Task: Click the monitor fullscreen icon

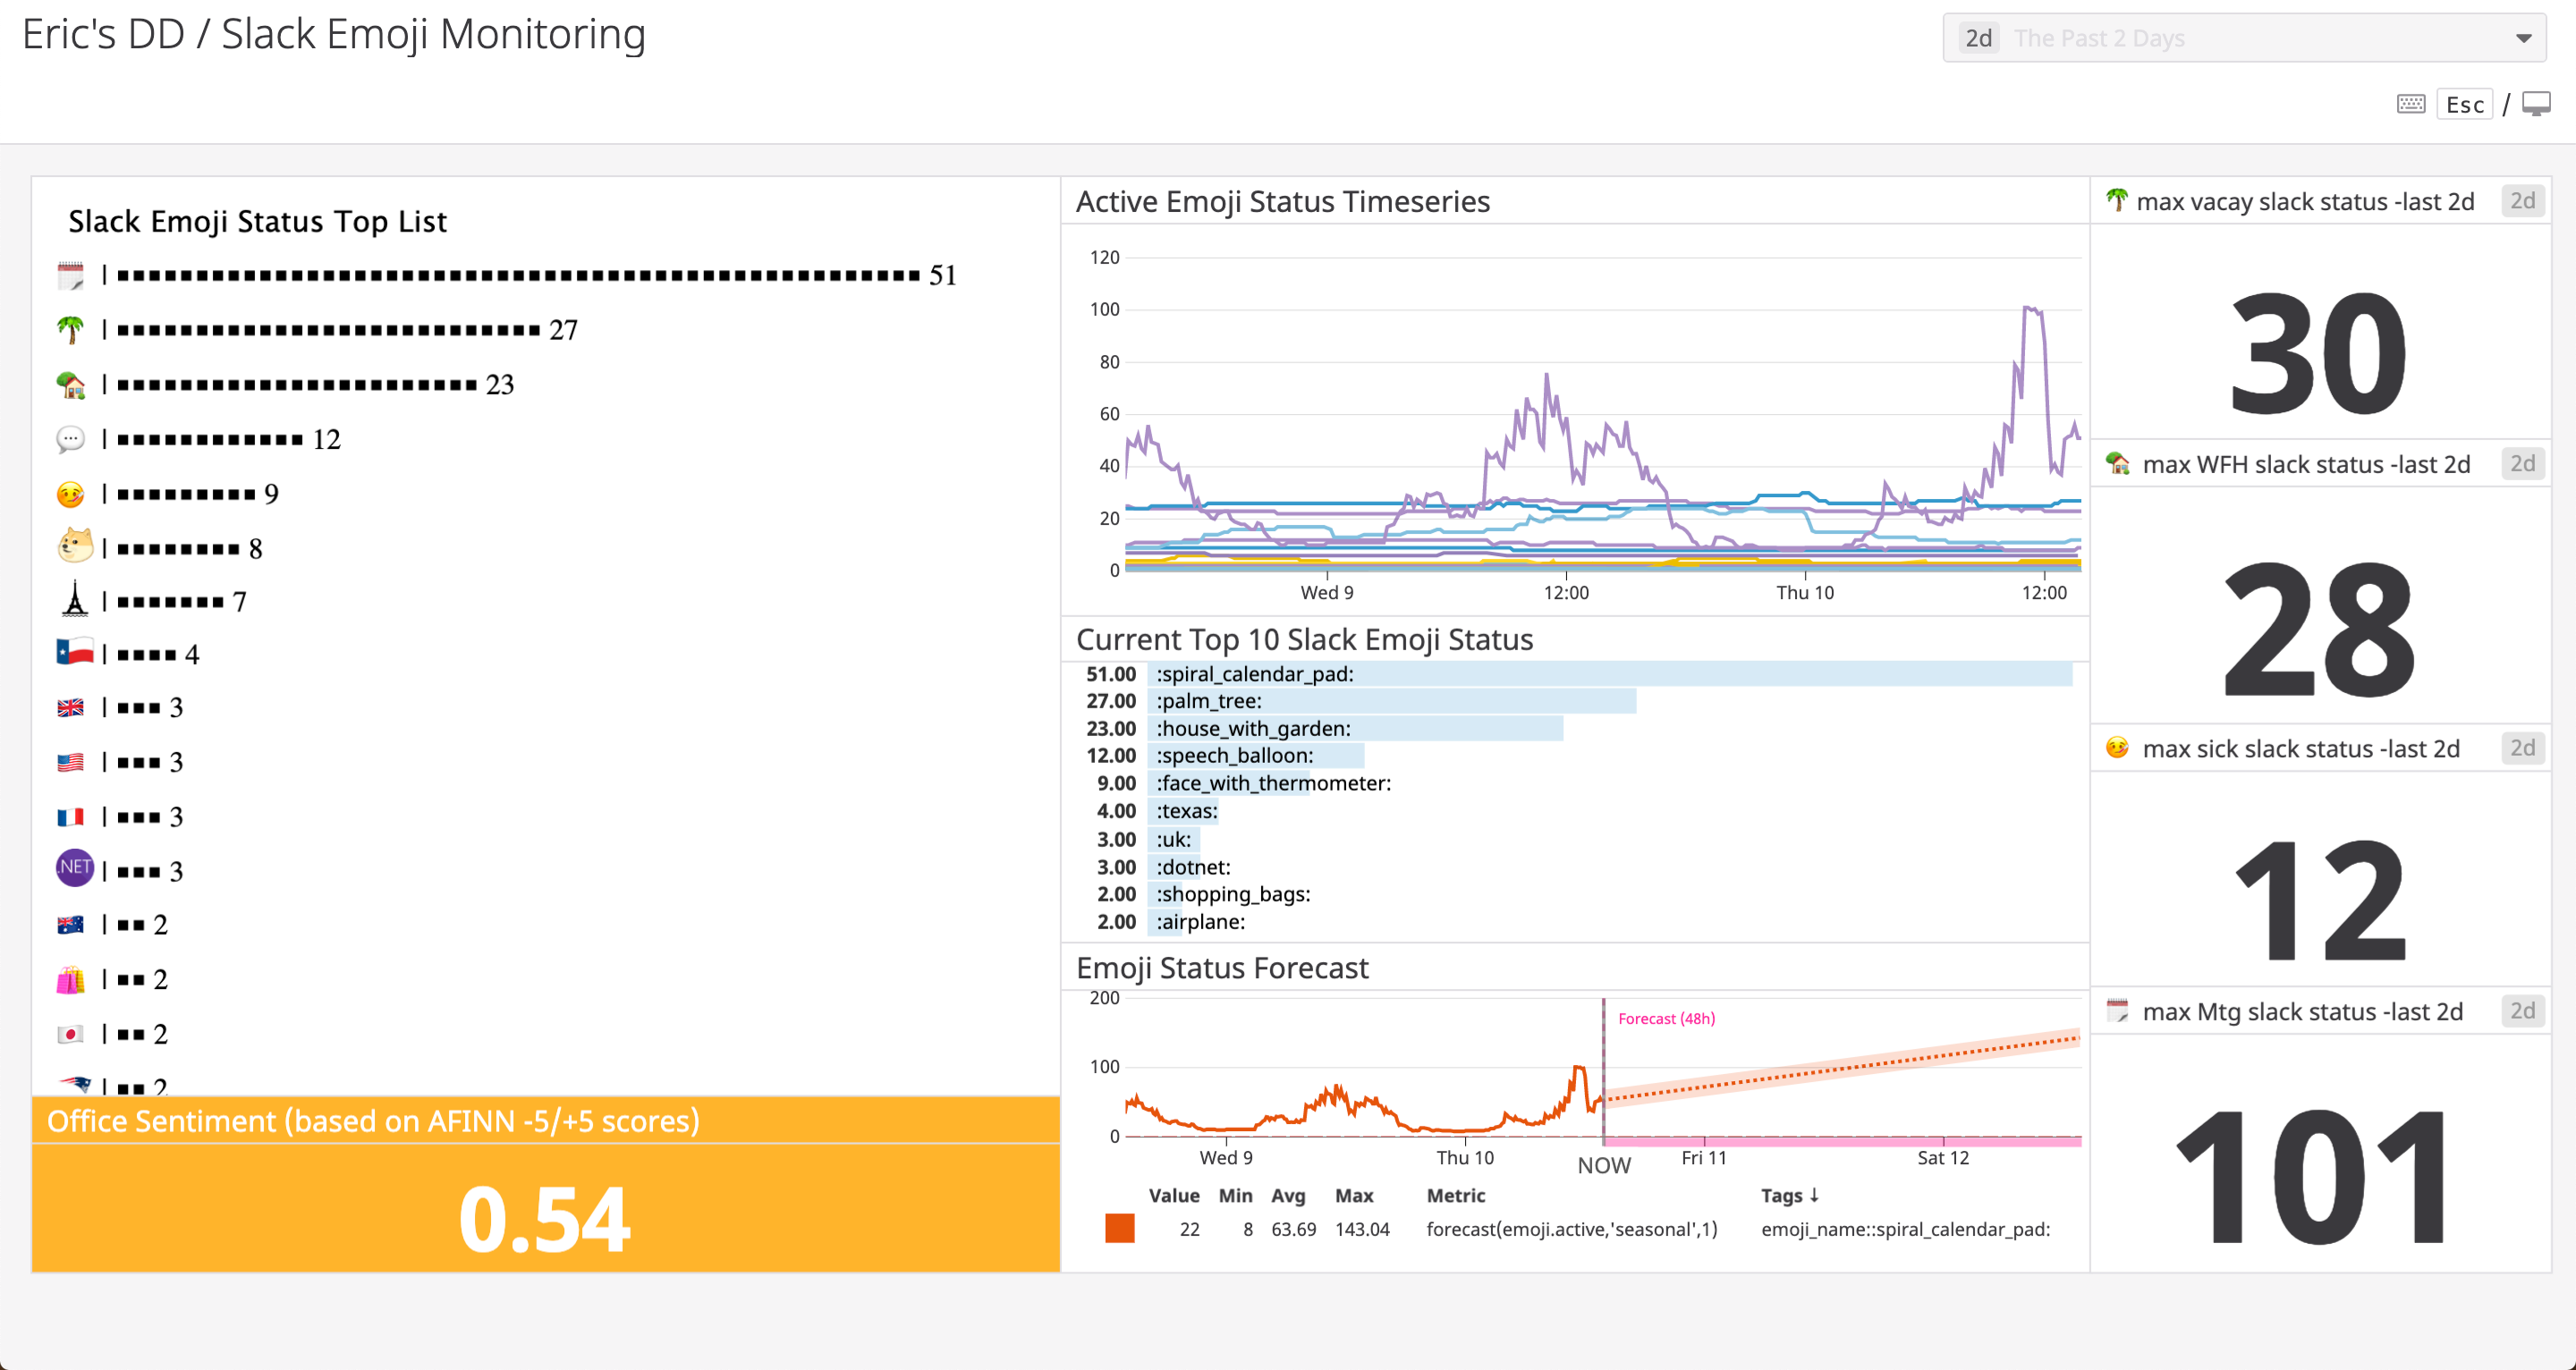Action: 2536,104
